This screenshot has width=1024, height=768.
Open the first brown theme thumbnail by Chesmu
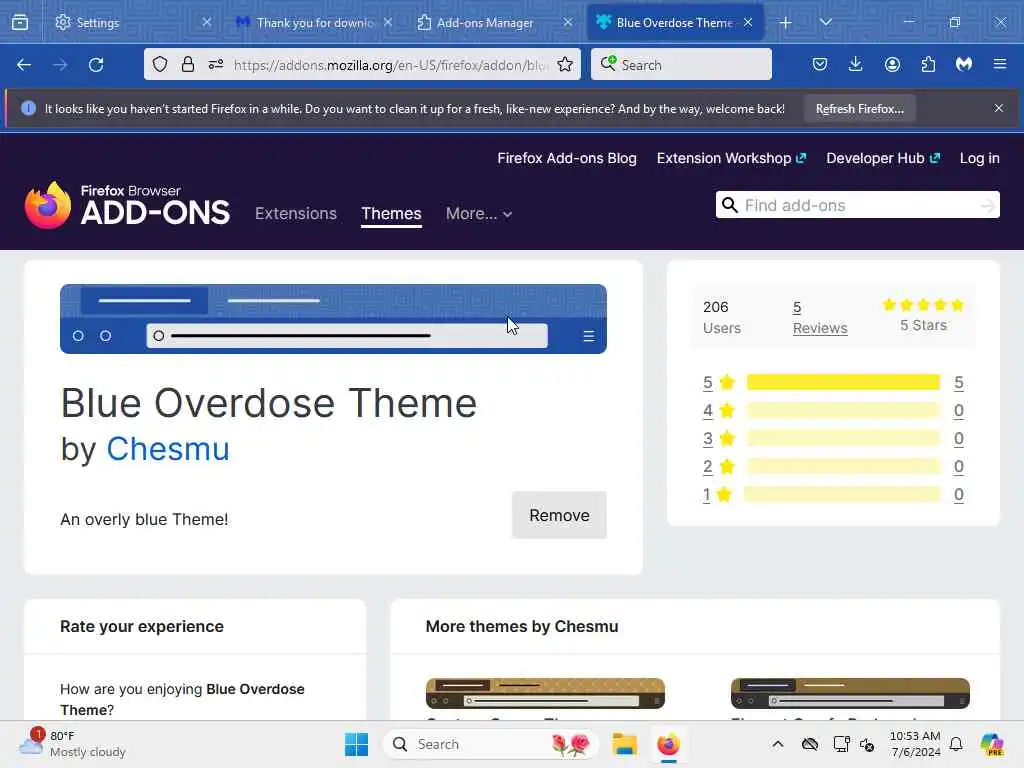point(545,693)
